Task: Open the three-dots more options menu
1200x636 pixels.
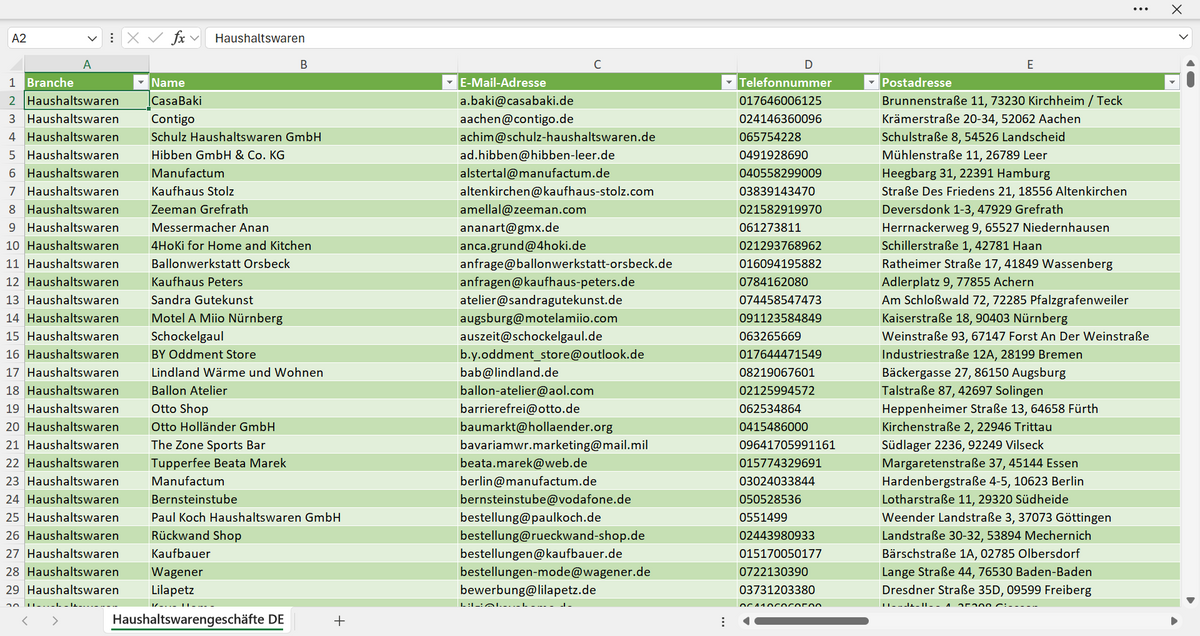Action: tap(1141, 9)
